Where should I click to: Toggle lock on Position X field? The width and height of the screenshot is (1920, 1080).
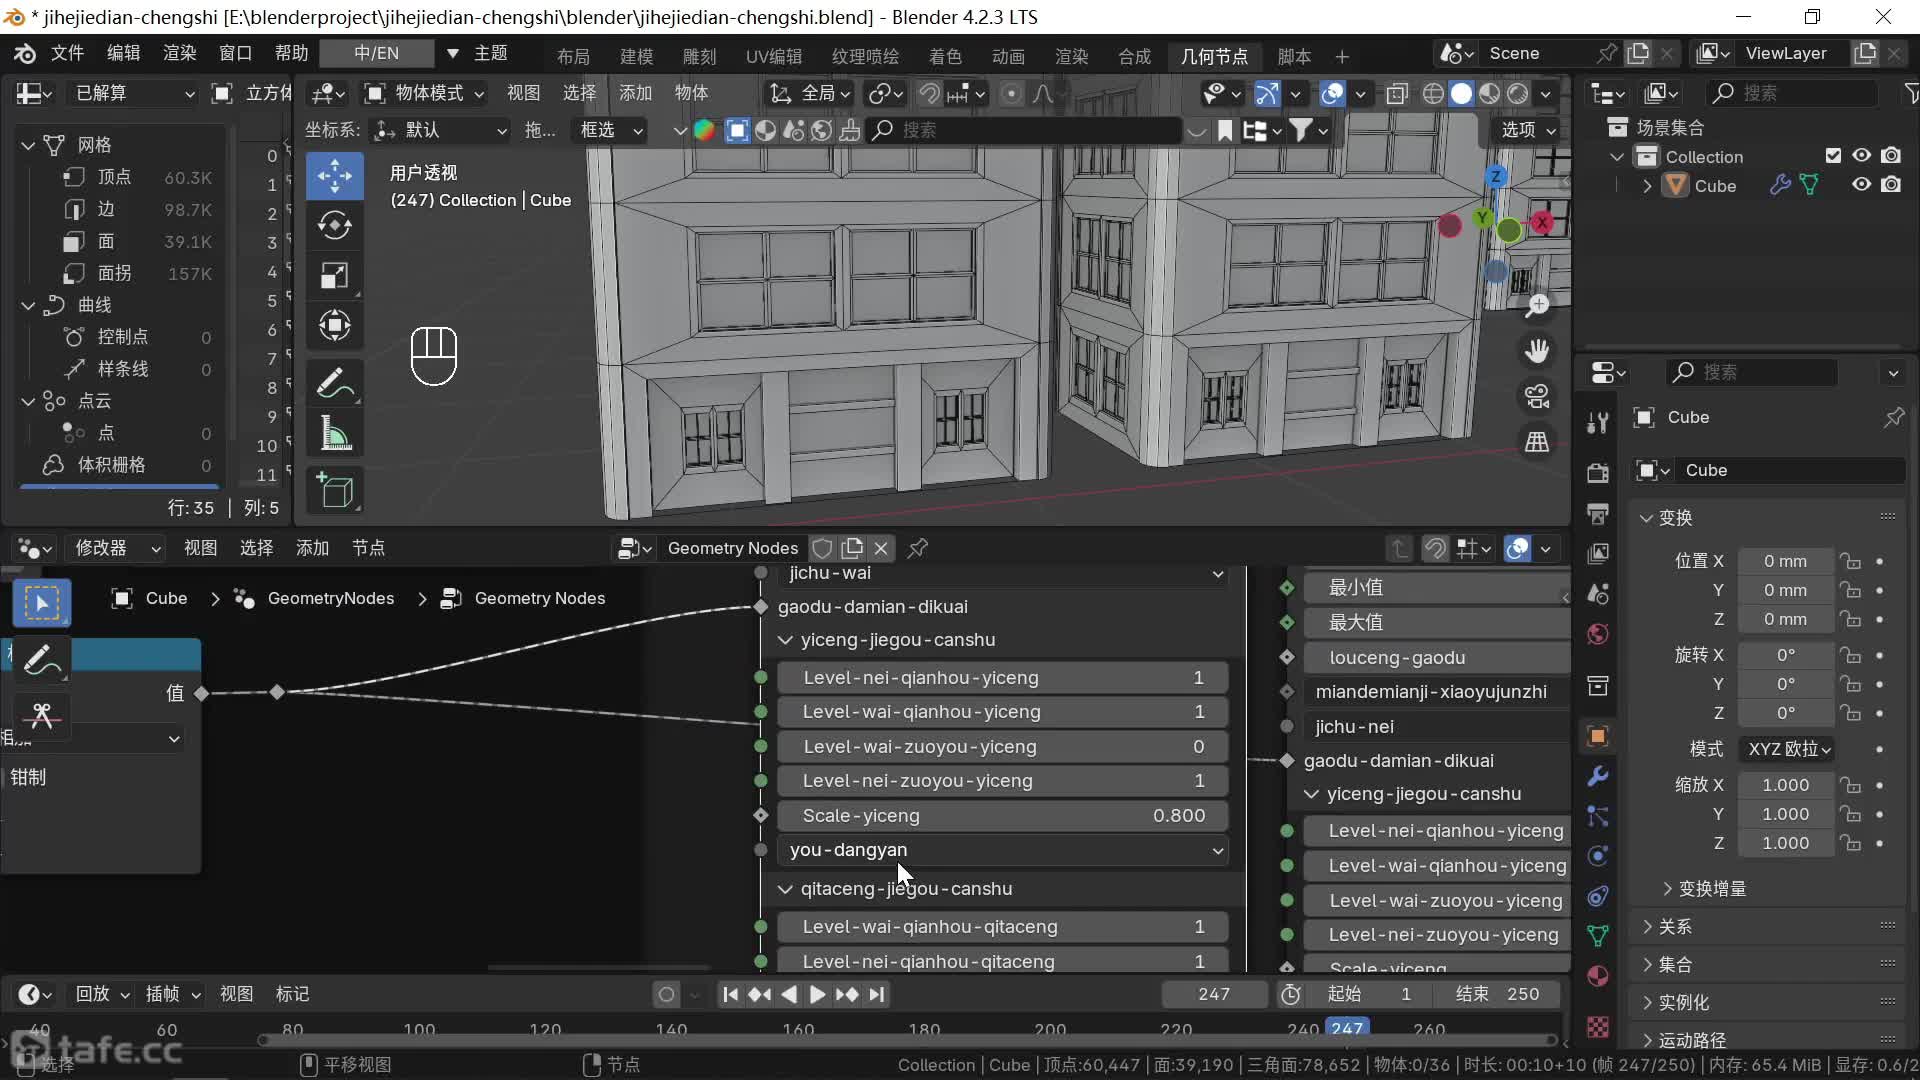click(1851, 561)
